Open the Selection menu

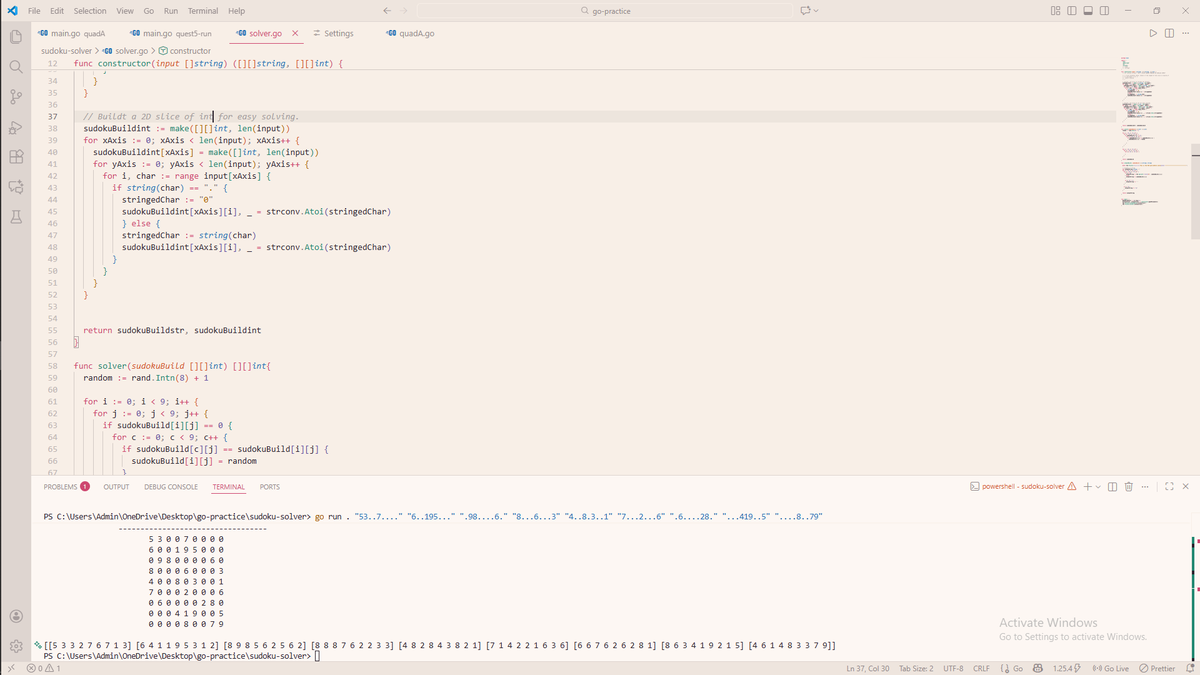90,11
